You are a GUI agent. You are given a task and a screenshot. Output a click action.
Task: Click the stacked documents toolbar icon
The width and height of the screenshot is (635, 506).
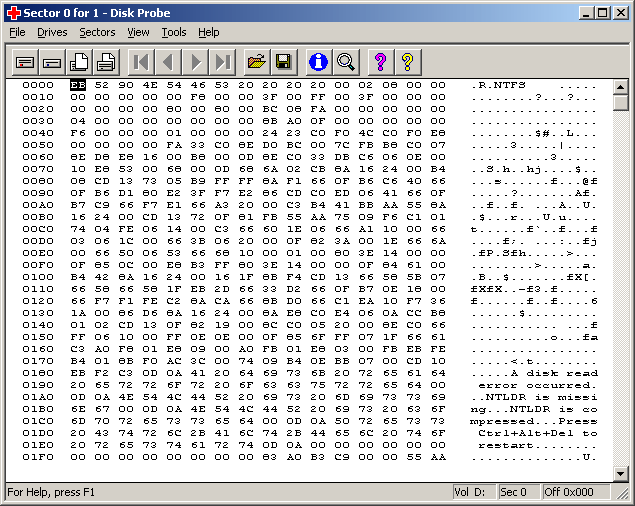tap(79, 62)
